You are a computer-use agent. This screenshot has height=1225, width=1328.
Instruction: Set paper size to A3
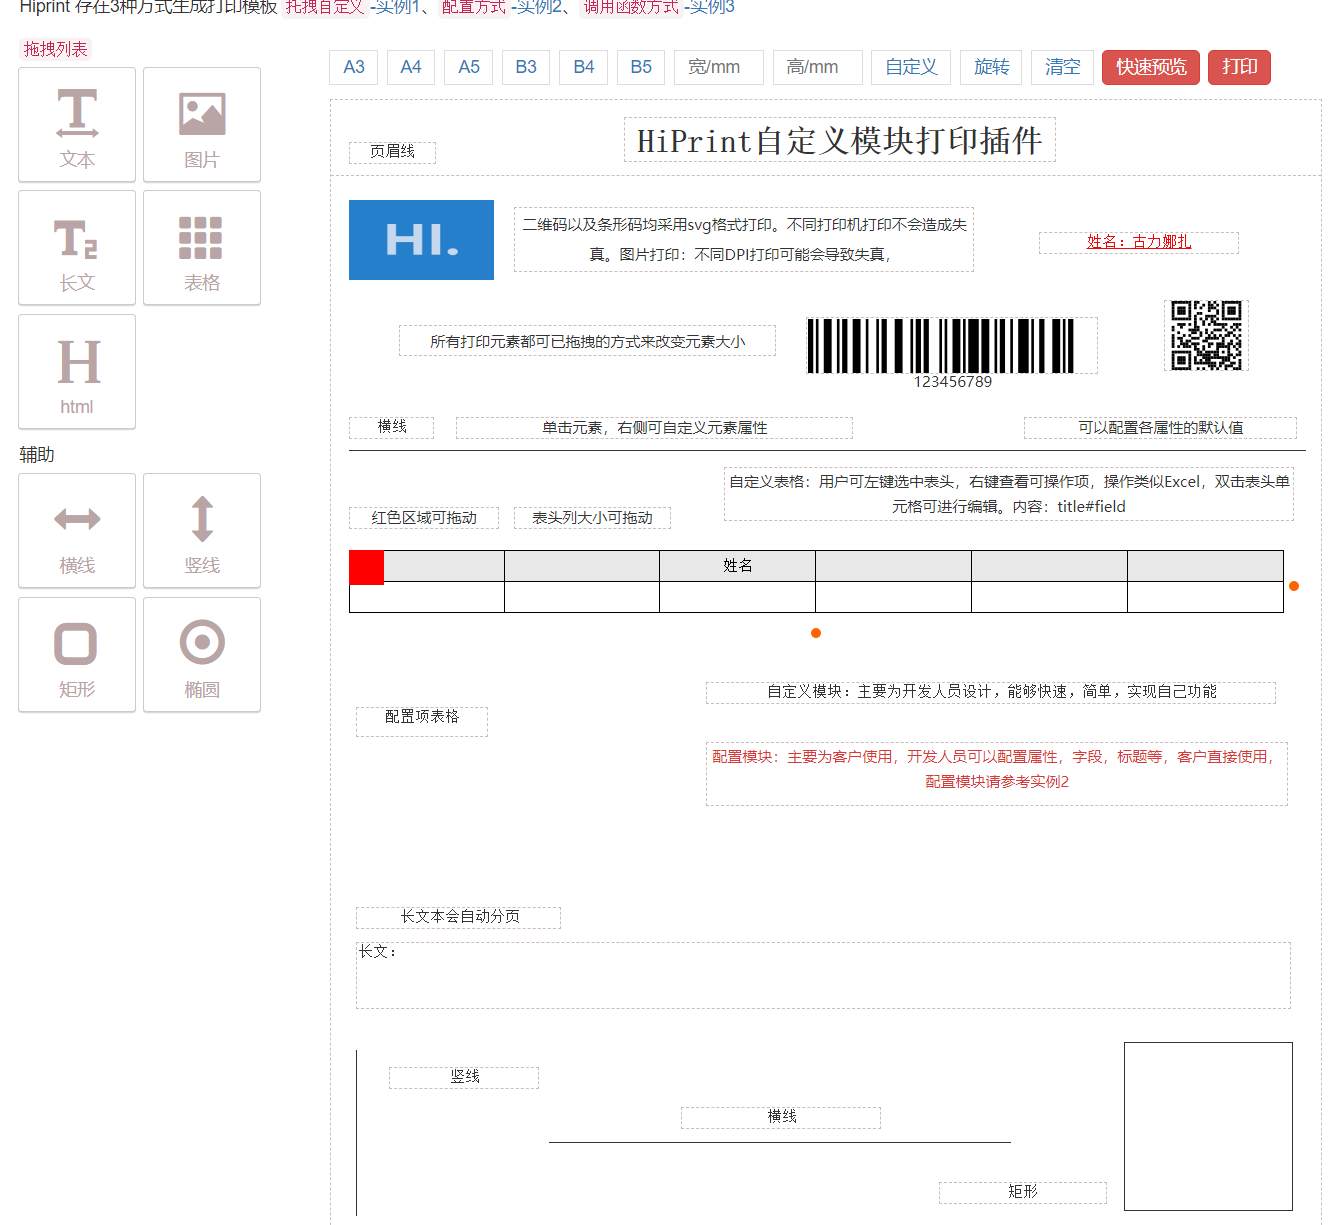354,67
